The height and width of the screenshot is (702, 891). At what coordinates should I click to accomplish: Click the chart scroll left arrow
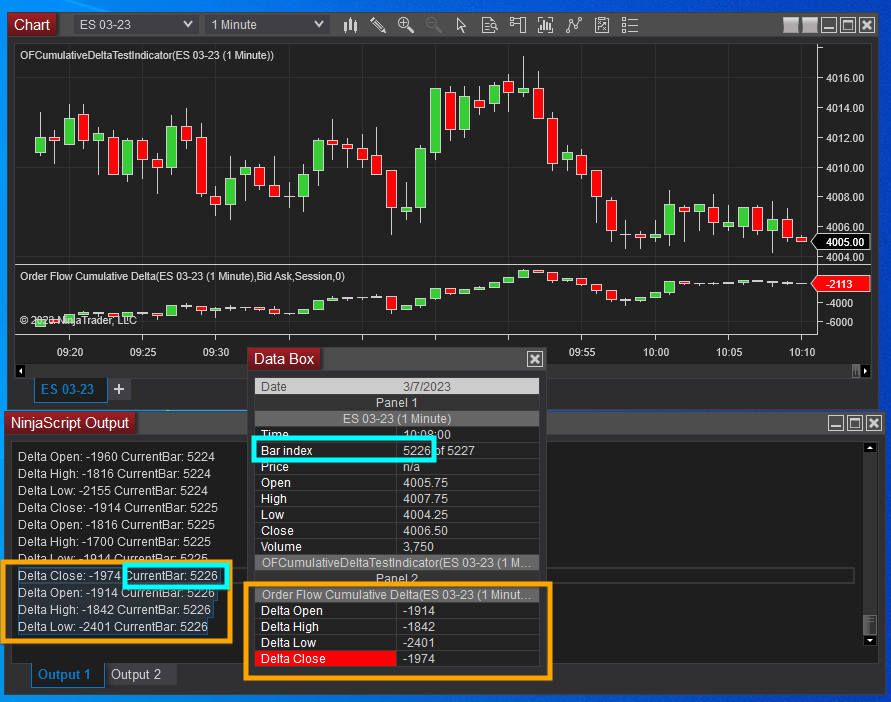(20, 371)
